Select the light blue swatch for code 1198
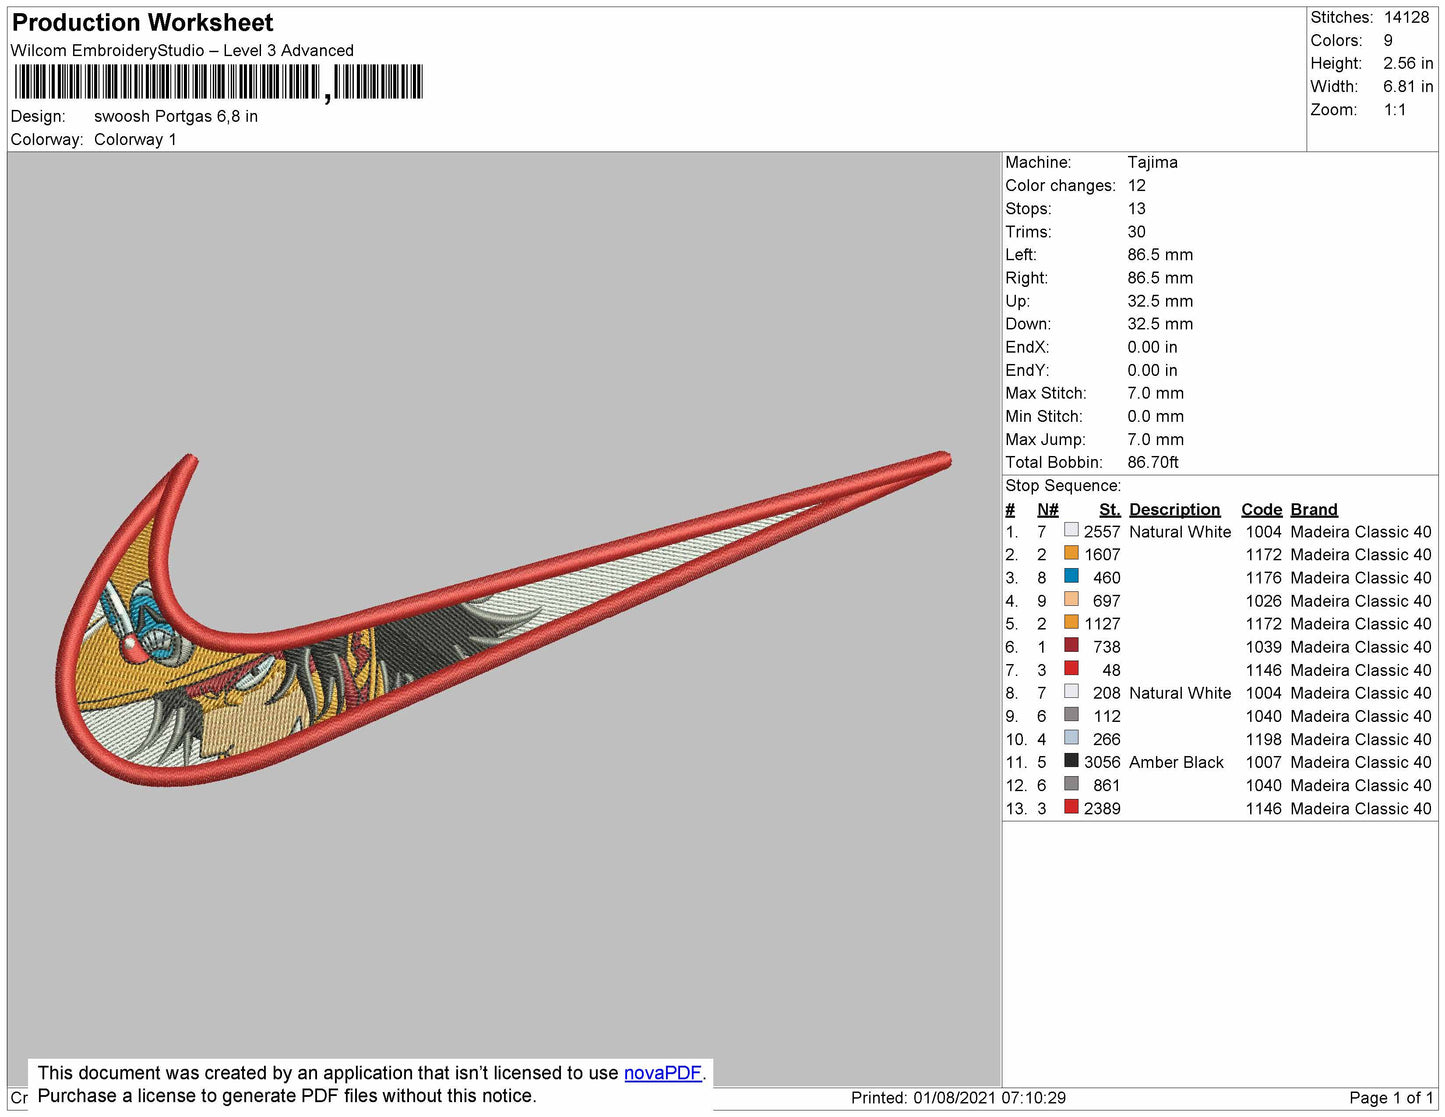1445x1117 pixels. tap(1071, 737)
